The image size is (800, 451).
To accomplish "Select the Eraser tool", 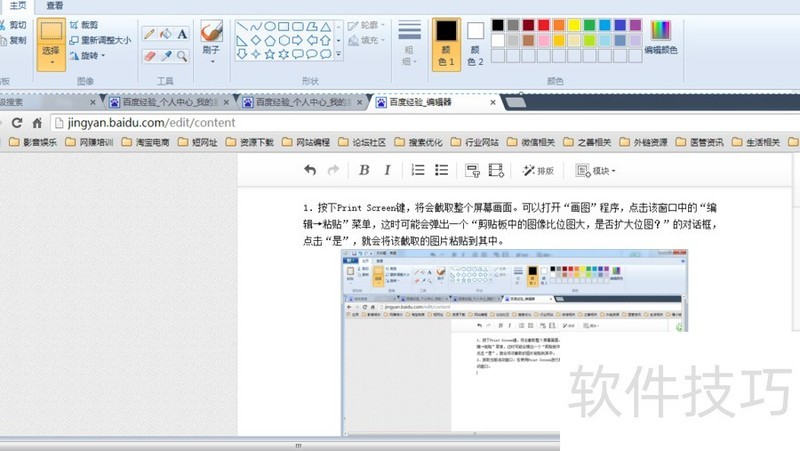I will [x=149, y=55].
